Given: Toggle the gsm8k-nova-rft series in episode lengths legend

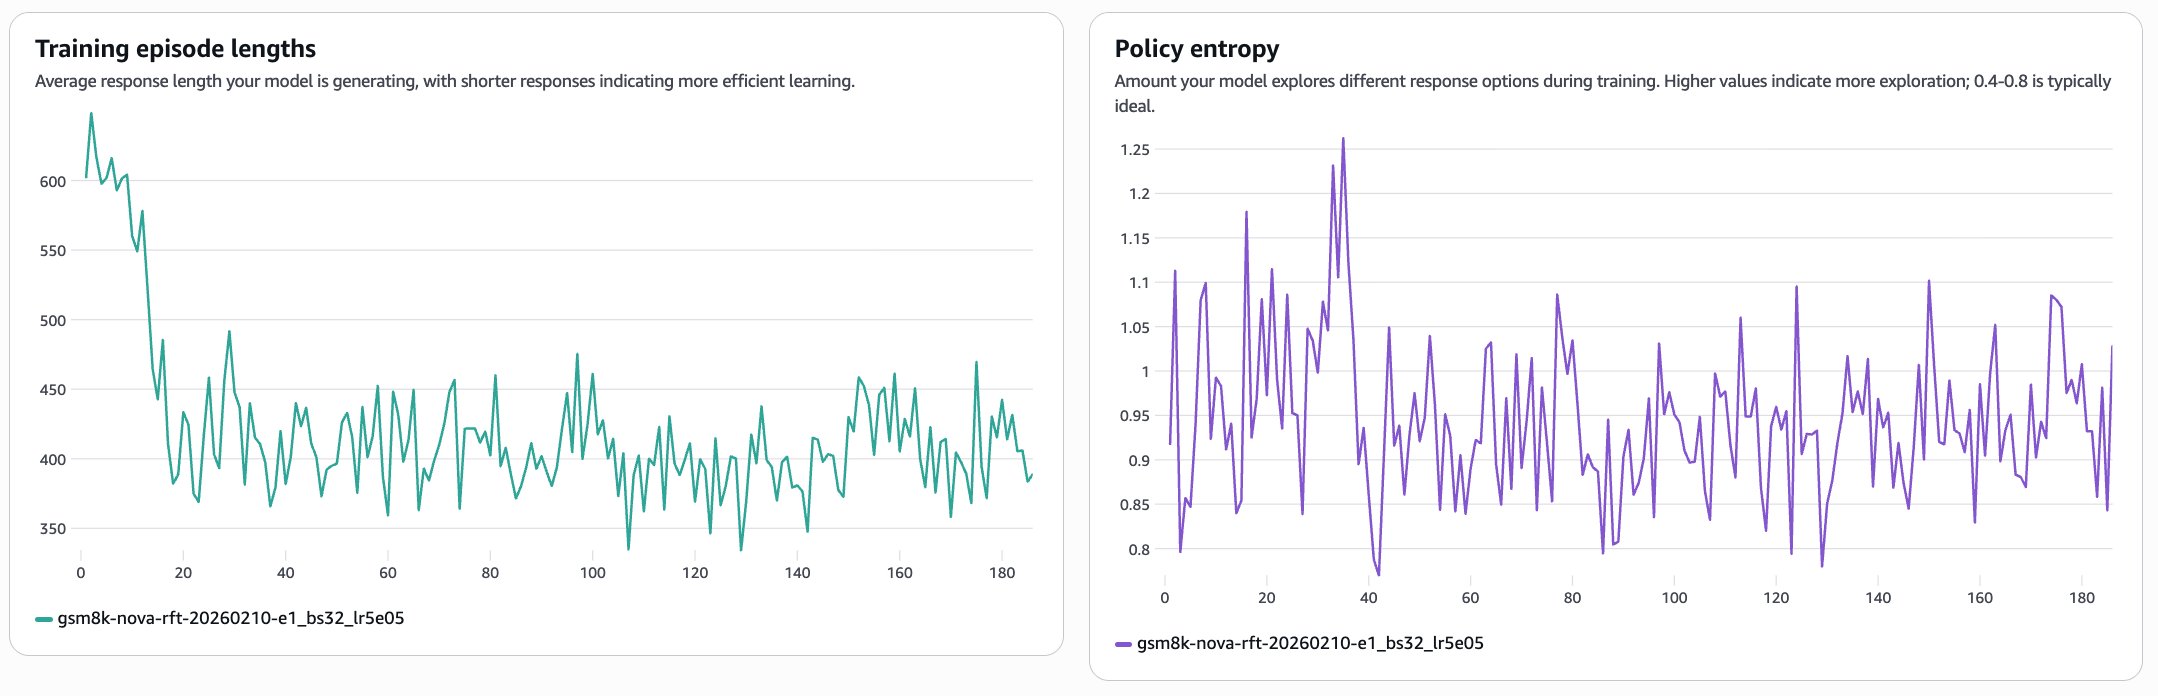Looking at the screenshot, I should coord(230,618).
